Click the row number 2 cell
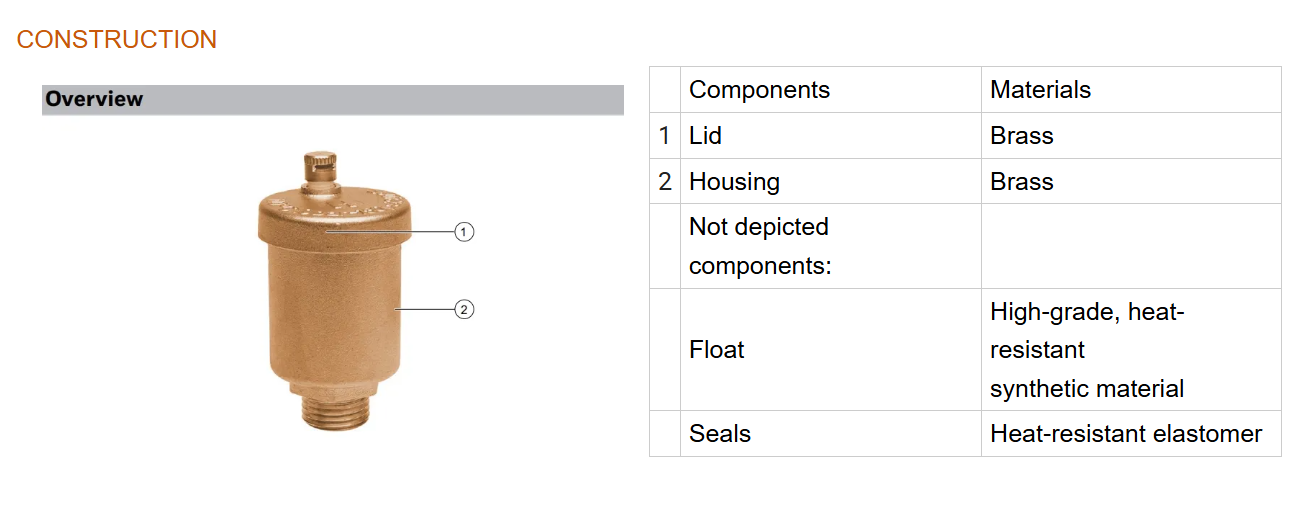1290x510 pixels. (665, 182)
